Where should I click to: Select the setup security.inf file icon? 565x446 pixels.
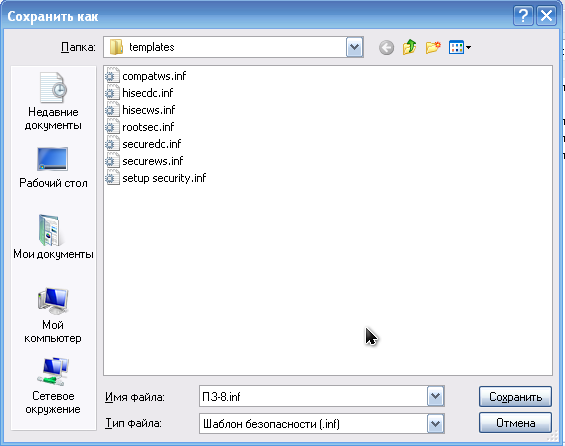pos(112,178)
